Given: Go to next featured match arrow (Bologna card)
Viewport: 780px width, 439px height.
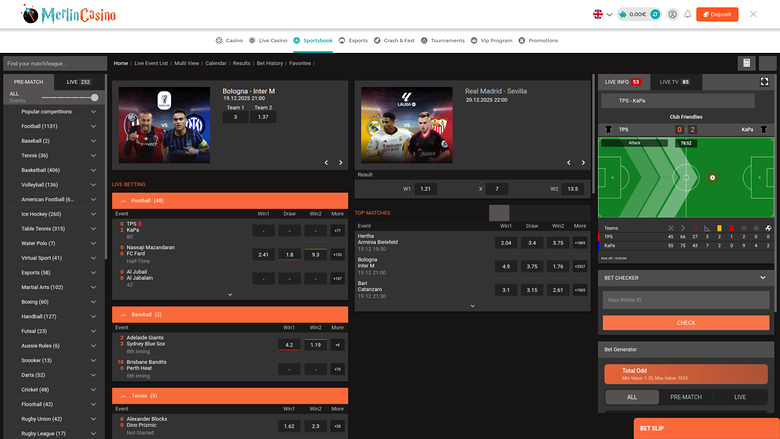Looking at the screenshot, I should (340, 162).
